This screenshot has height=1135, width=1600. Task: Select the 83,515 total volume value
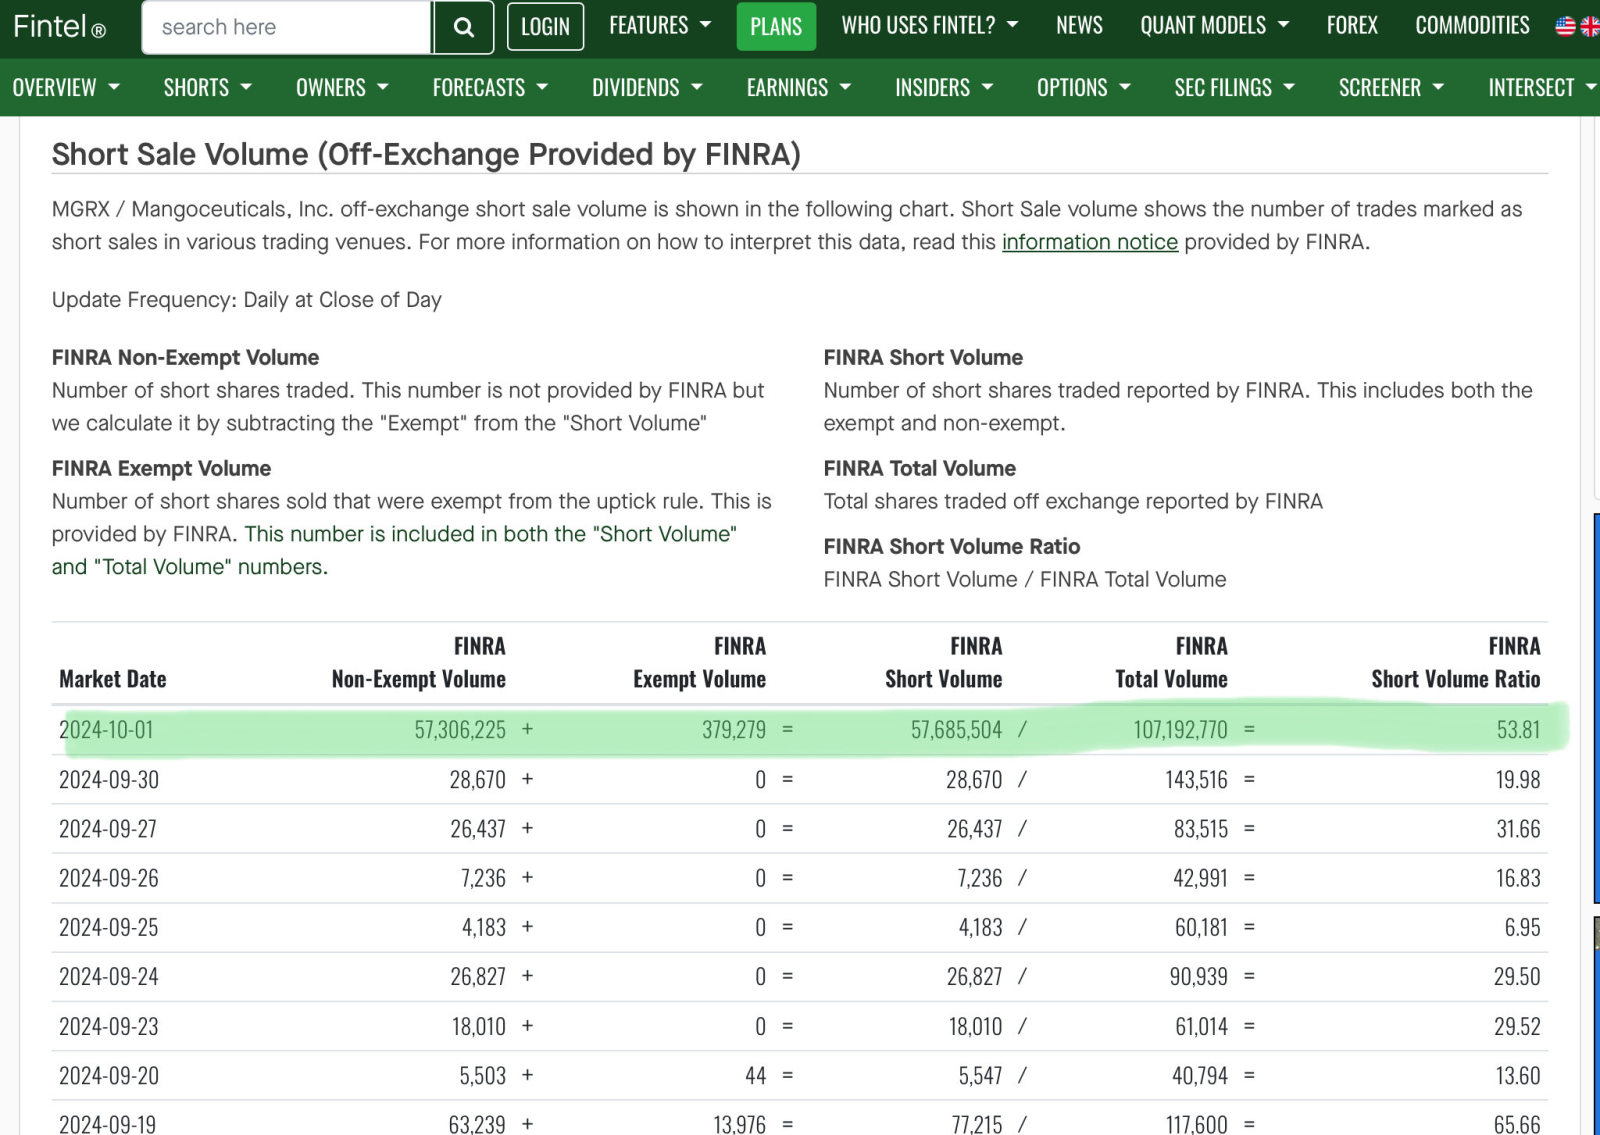pyautogui.click(x=1201, y=828)
